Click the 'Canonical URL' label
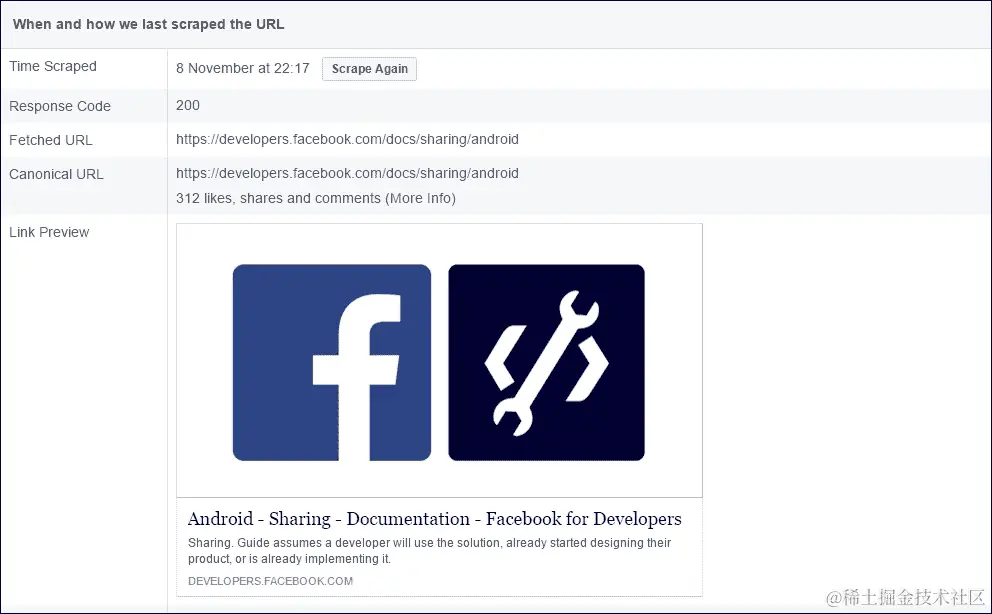This screenshot has height=614, width=992. [56, 175]
